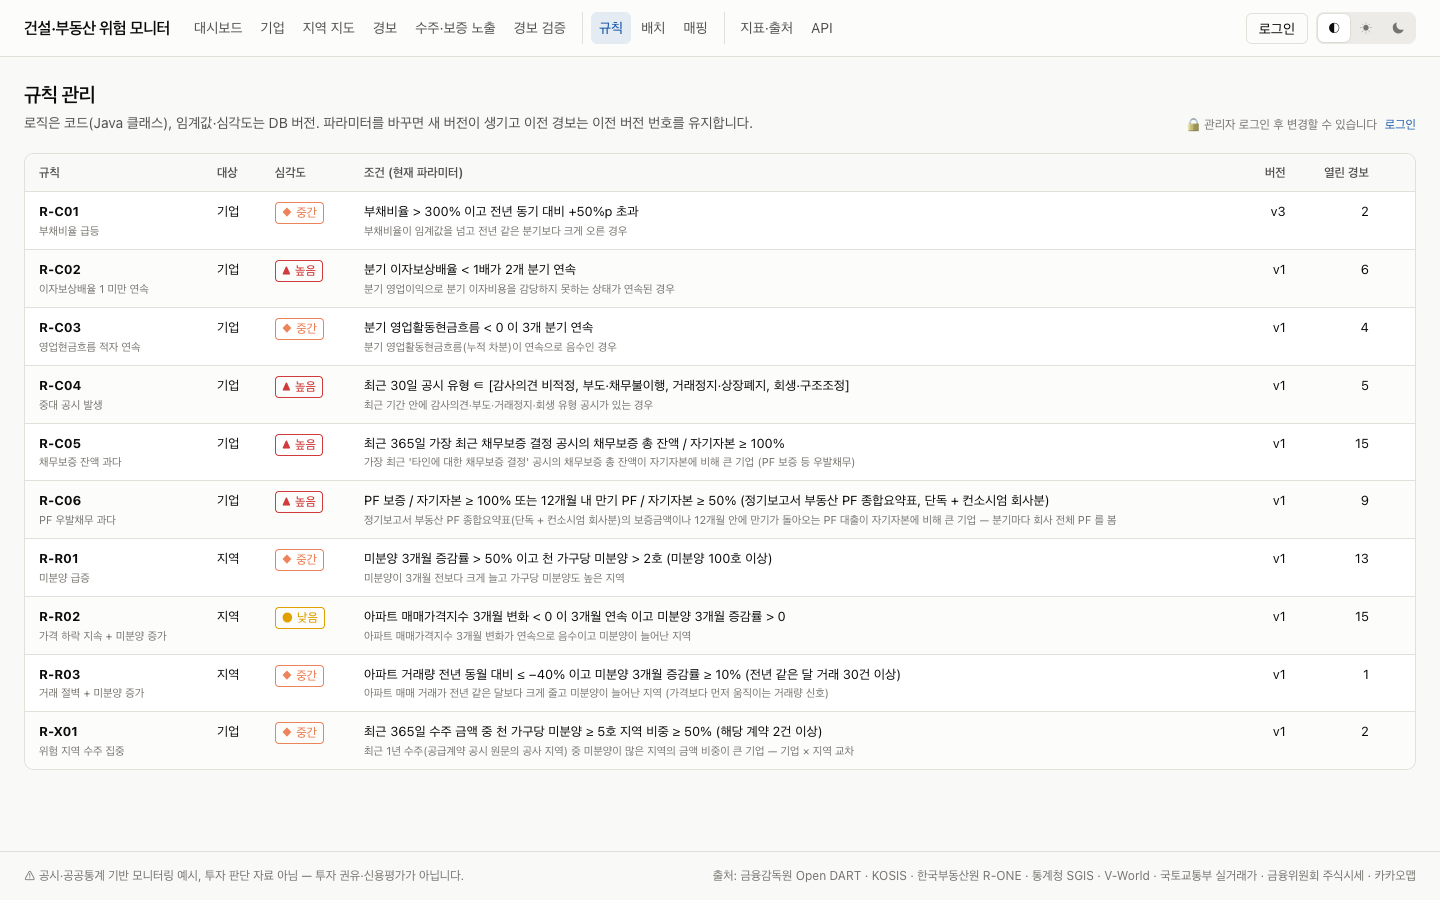Click open alert count 6 for R-C02
The image size is (1440, 900).
(1364, 270)
